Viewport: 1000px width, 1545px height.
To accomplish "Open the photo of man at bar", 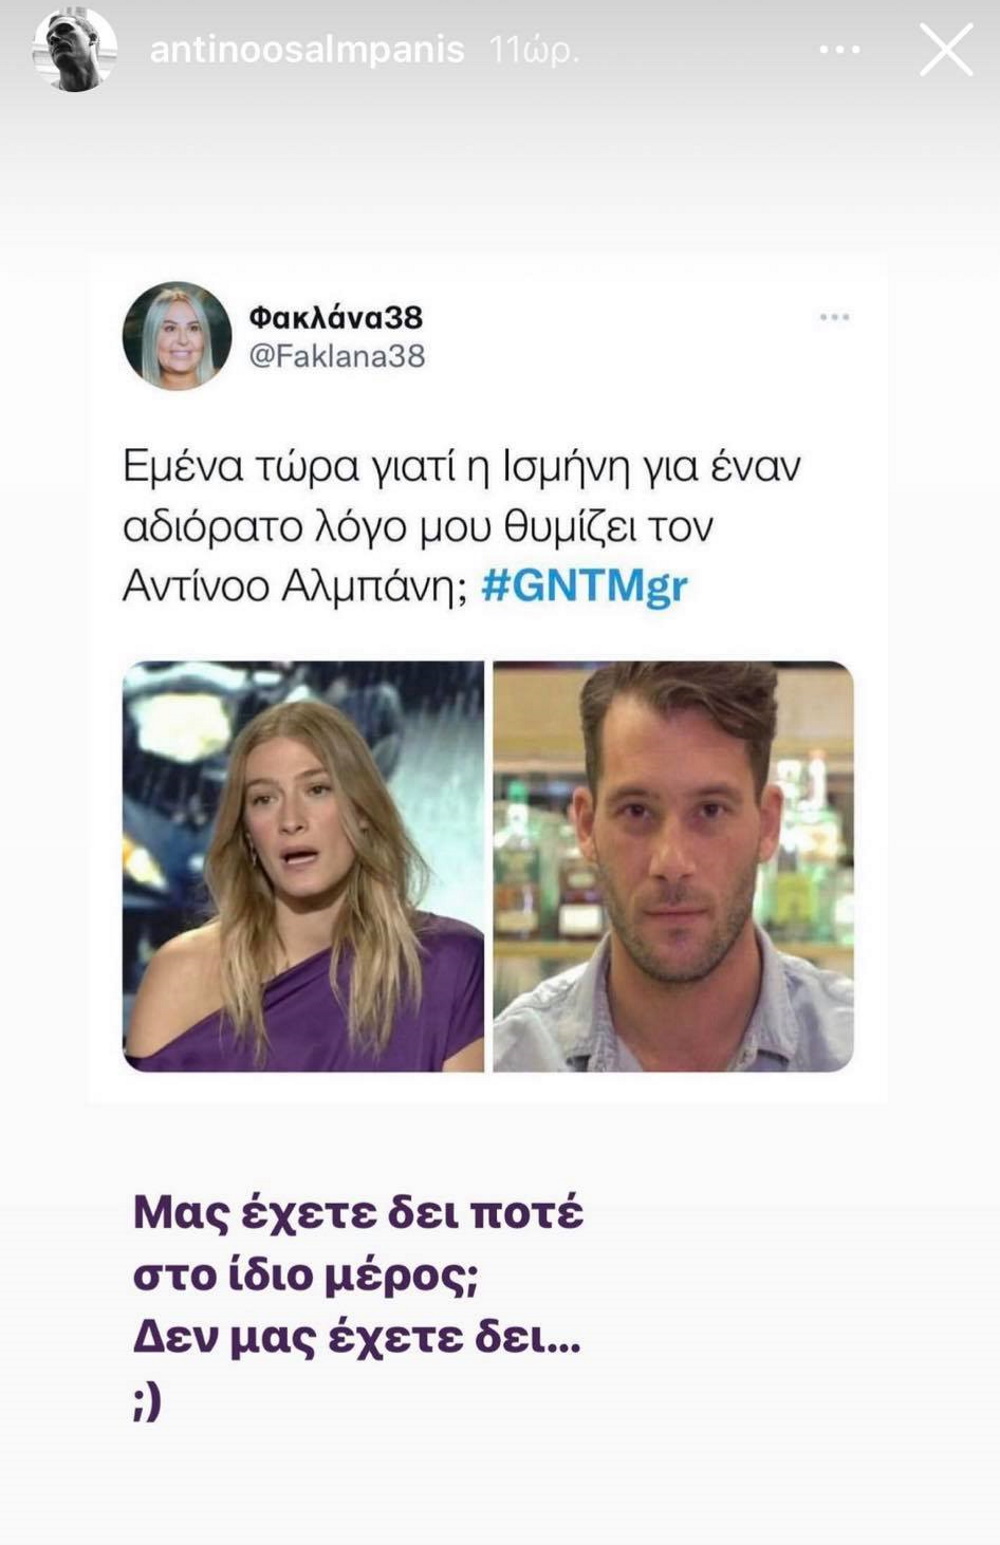I will (673, 866).
